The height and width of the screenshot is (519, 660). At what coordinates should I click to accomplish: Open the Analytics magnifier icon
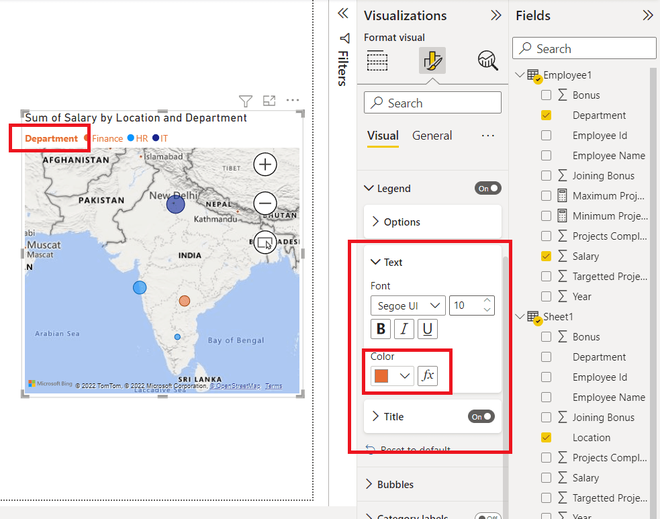(488, 61)
